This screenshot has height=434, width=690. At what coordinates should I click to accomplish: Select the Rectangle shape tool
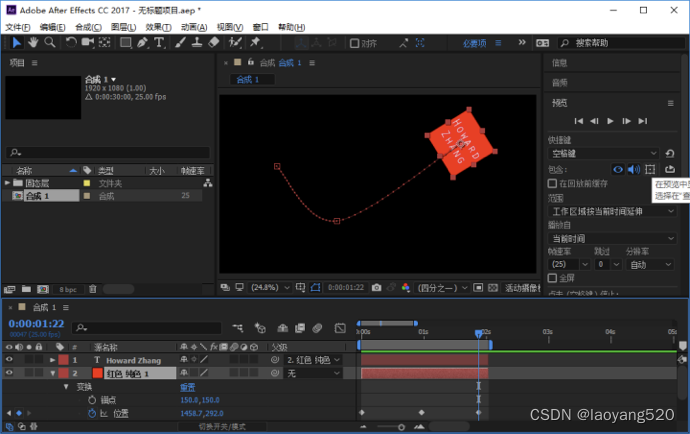click(126, 43)
